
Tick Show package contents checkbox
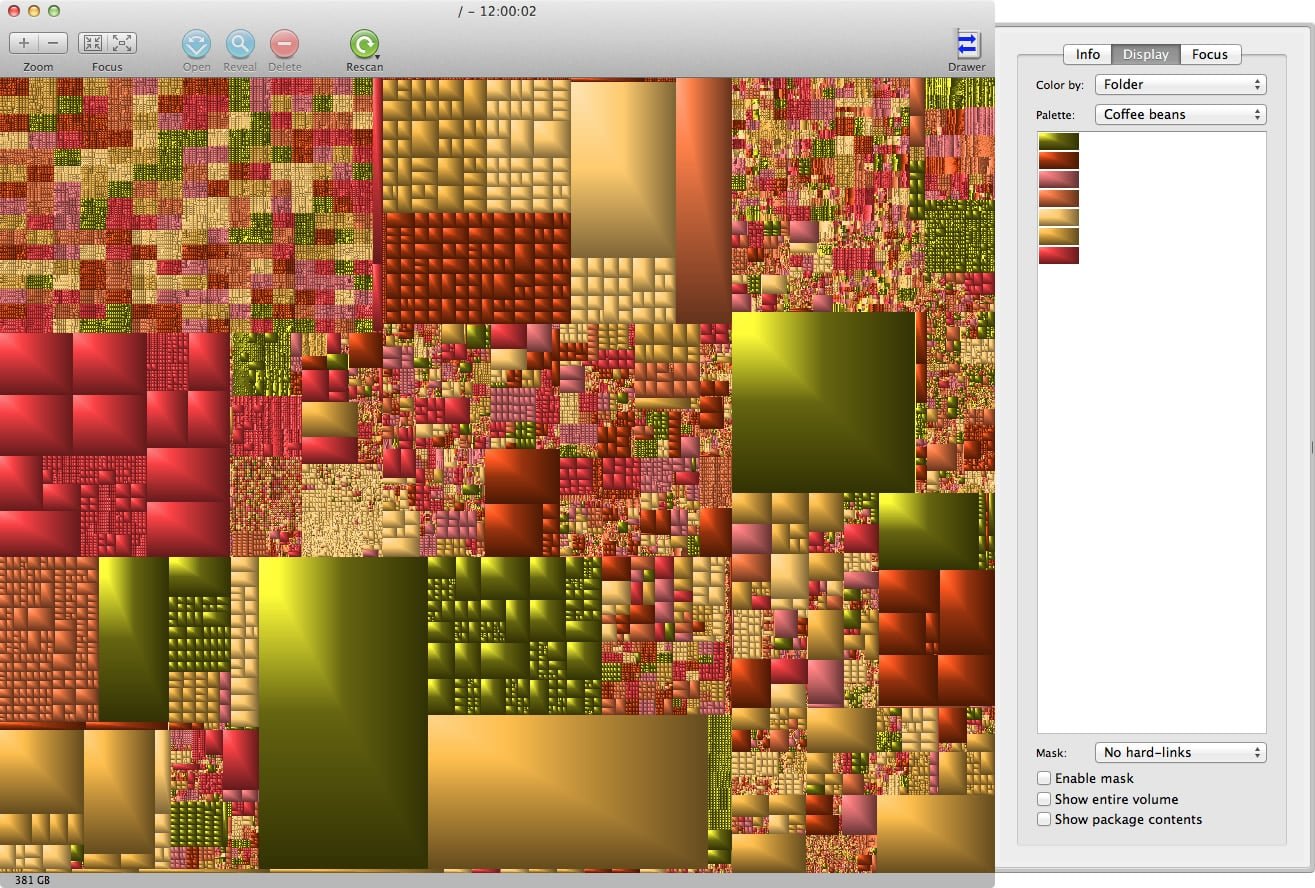[x=1044, y=819]
